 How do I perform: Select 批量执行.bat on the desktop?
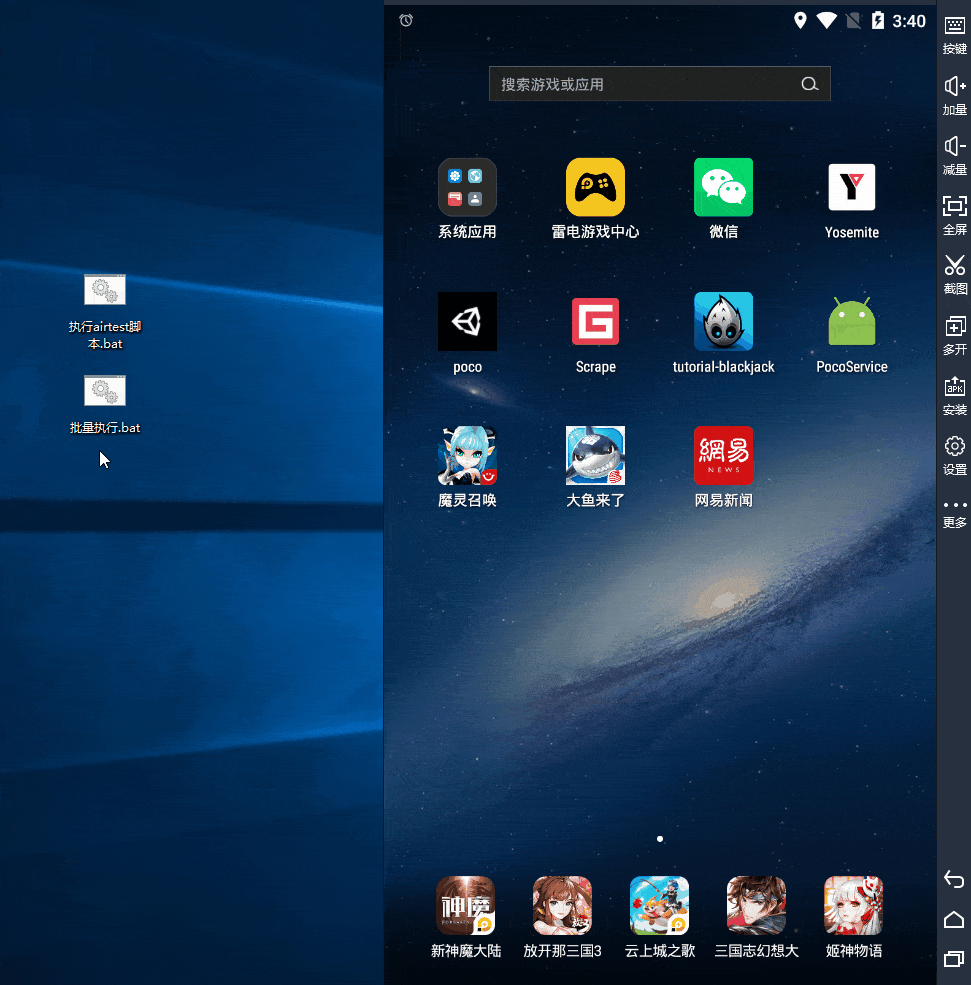point(105,405)
